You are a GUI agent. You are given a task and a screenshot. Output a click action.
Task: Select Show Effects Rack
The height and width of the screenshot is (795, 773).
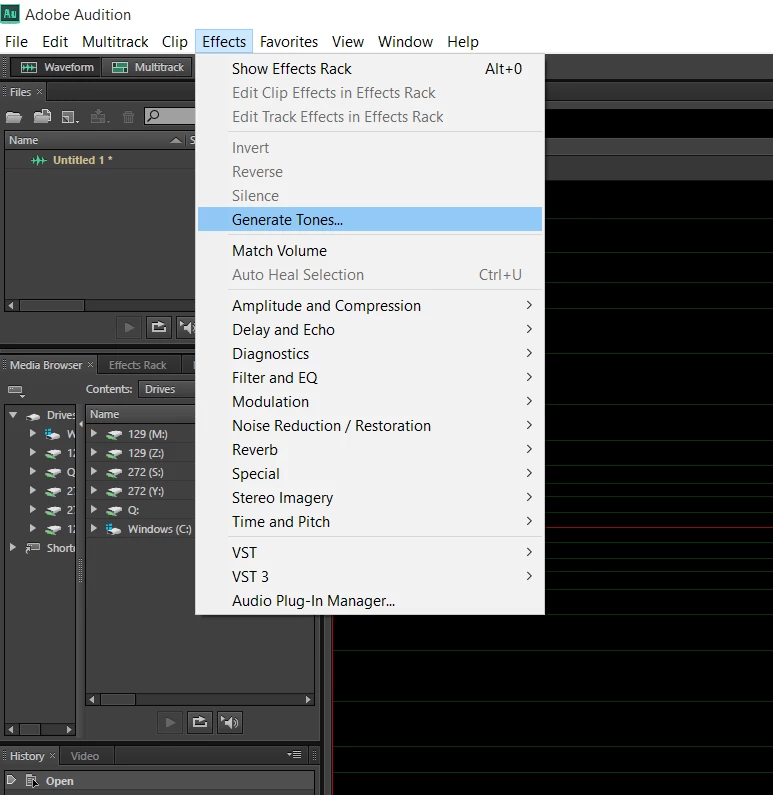click(x=370, y=69)
